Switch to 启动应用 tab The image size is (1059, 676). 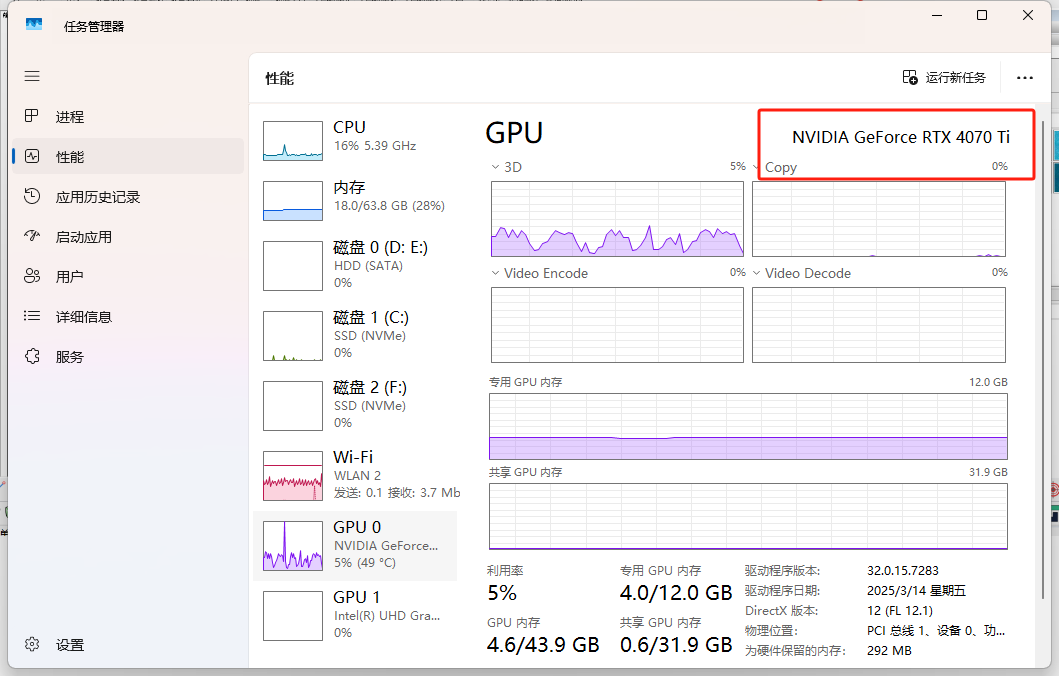pyautogui.click(x=128, y=236)
